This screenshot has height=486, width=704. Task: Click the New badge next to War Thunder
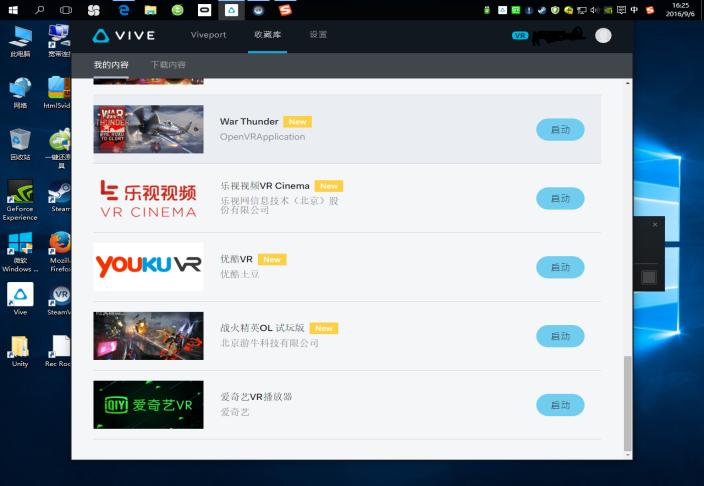(297, 122)
